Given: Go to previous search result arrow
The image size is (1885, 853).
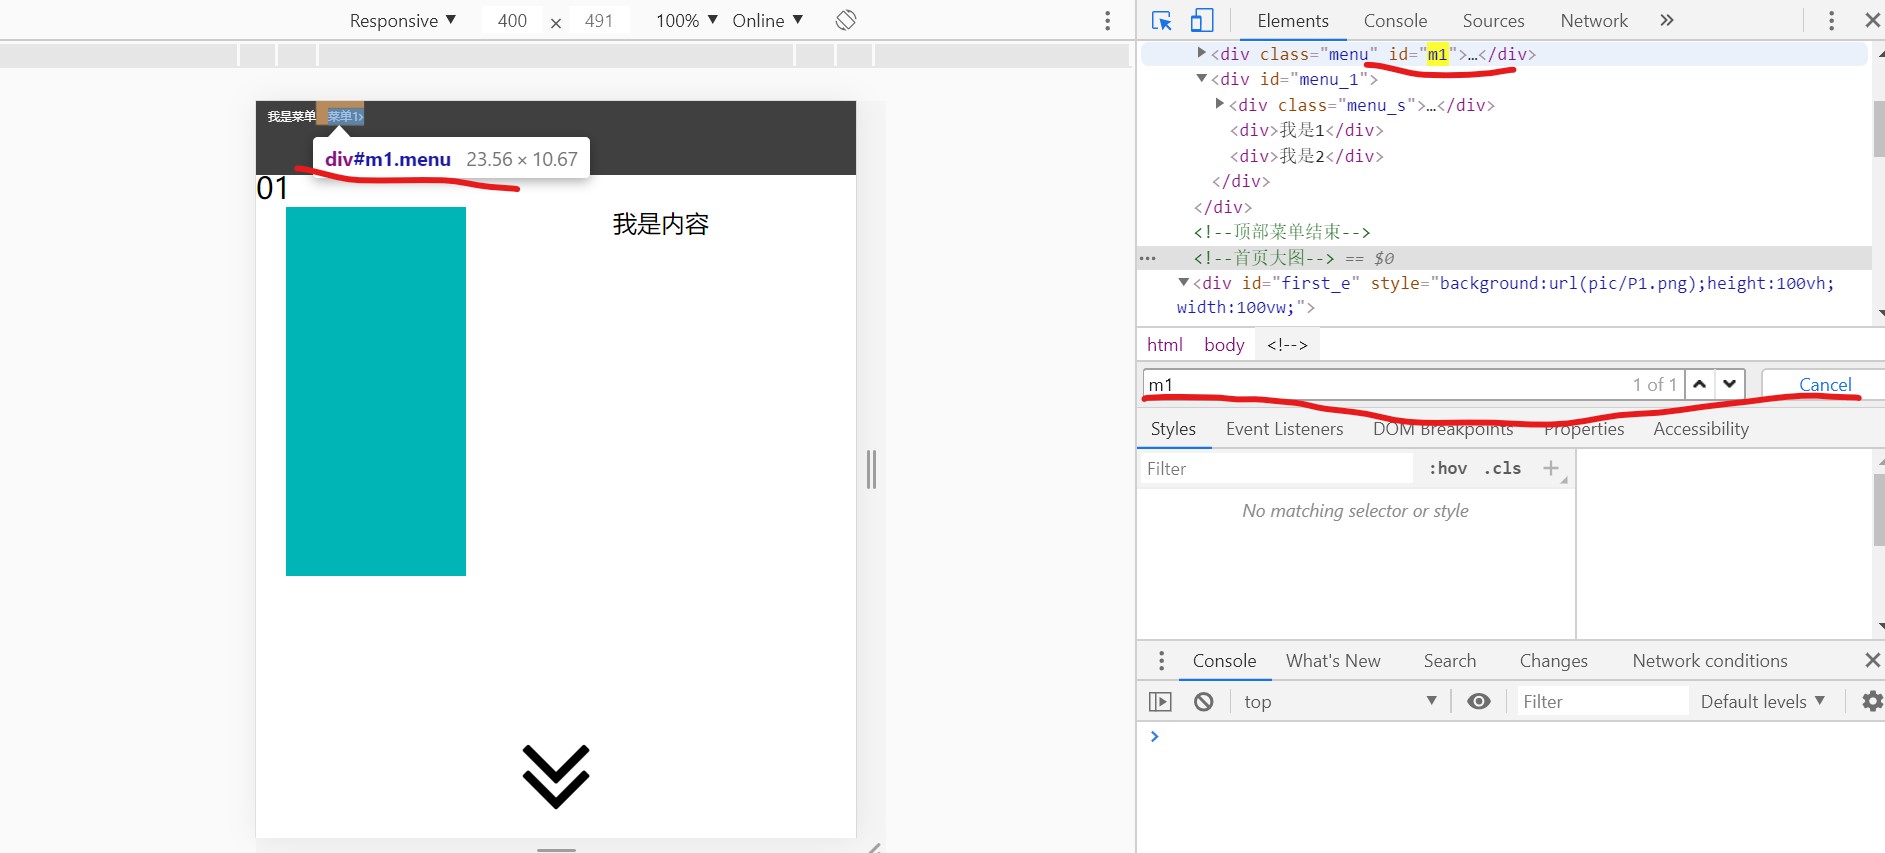Looking at the screenshot, I should [x=1699, y=384].
